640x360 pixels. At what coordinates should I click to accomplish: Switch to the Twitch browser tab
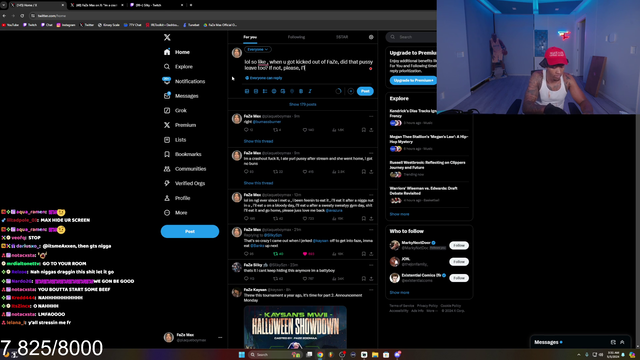click(155, 5)
